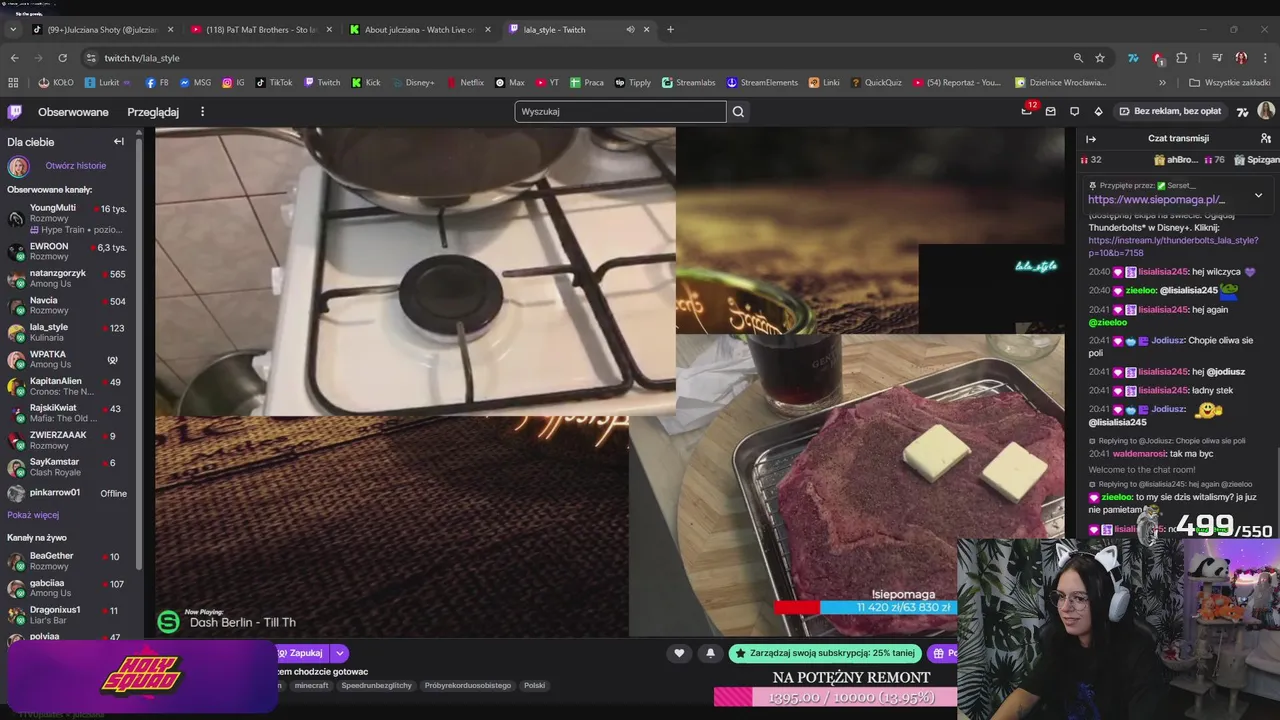Open a new browser tab
The image size is (1280, 720).
coord(670,29)
